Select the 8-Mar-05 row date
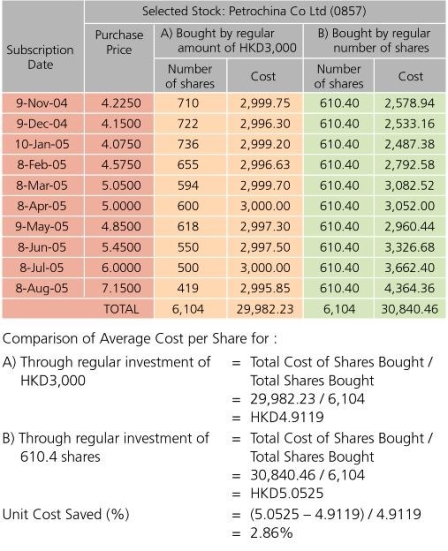Screen dimensions: 448x551 point(42,185)
